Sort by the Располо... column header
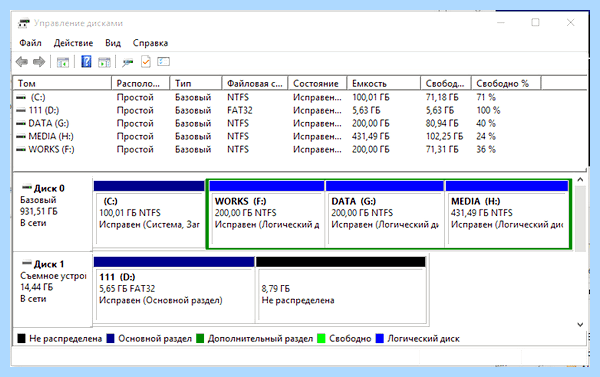The height and width of the screenshot is (377, 600). coord(141,83)
